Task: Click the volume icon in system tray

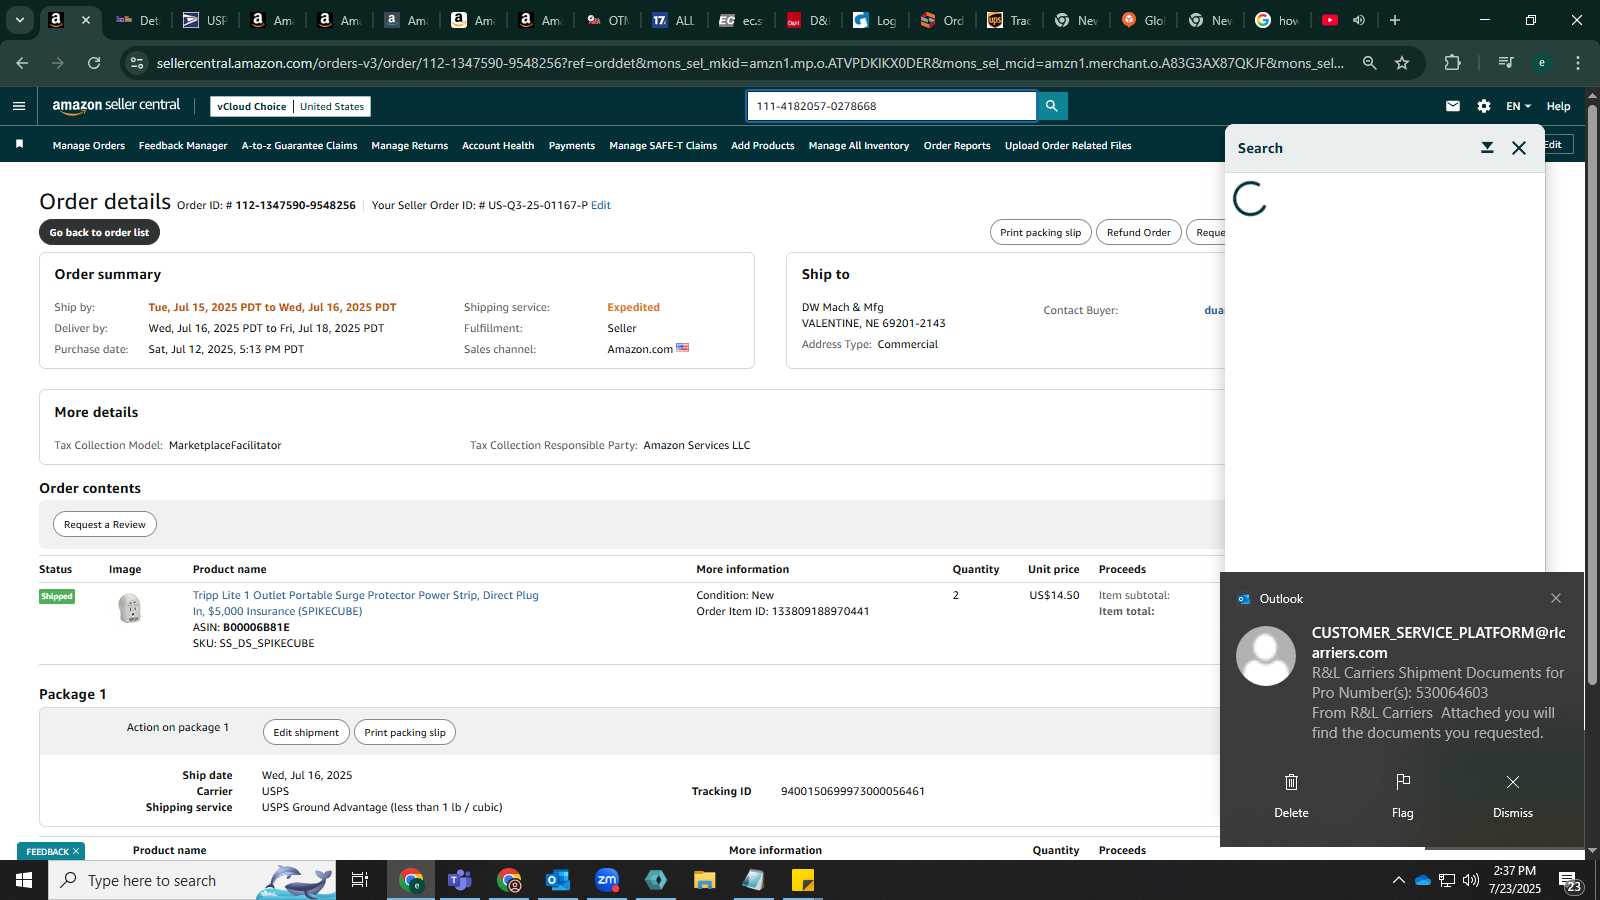Action: click(1470, 880)
